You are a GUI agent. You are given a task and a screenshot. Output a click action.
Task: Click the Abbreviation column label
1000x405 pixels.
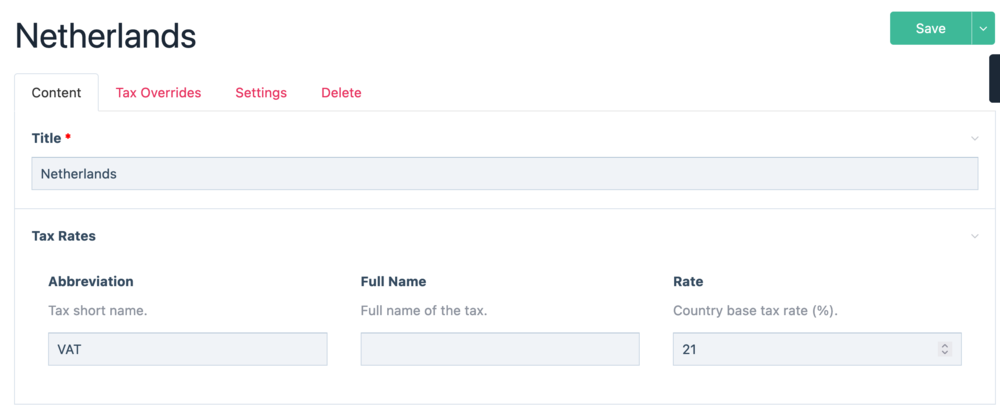point(91,282)
